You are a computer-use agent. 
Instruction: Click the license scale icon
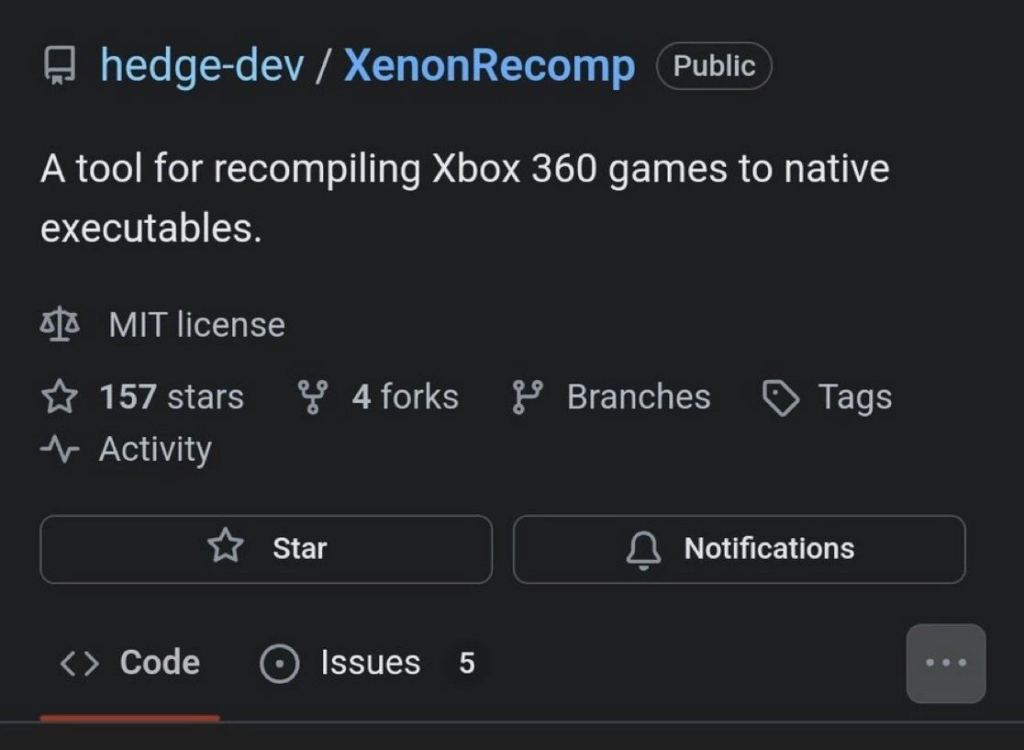tap(59, 325)
